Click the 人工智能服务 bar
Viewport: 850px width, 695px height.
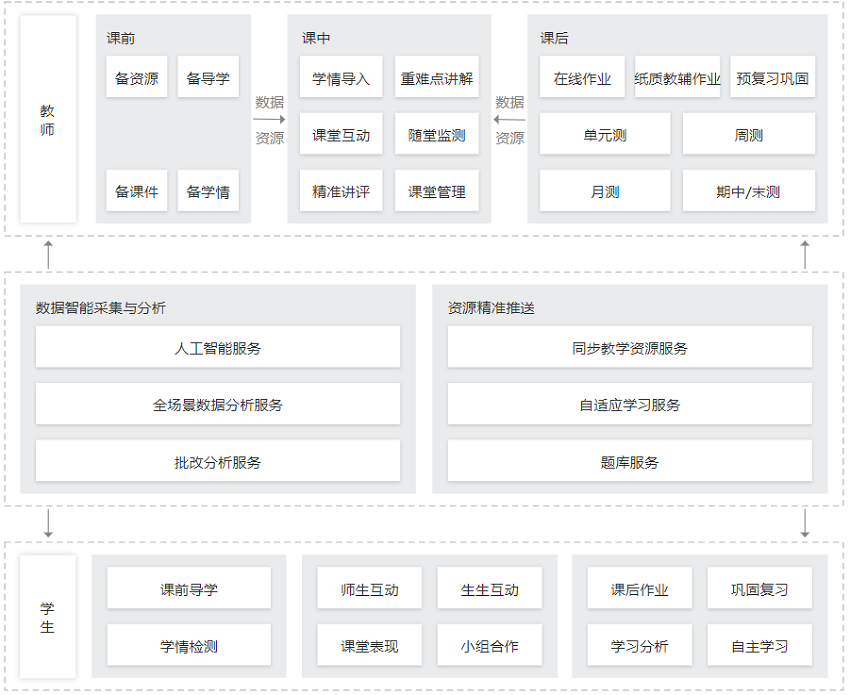click(218, 347)
